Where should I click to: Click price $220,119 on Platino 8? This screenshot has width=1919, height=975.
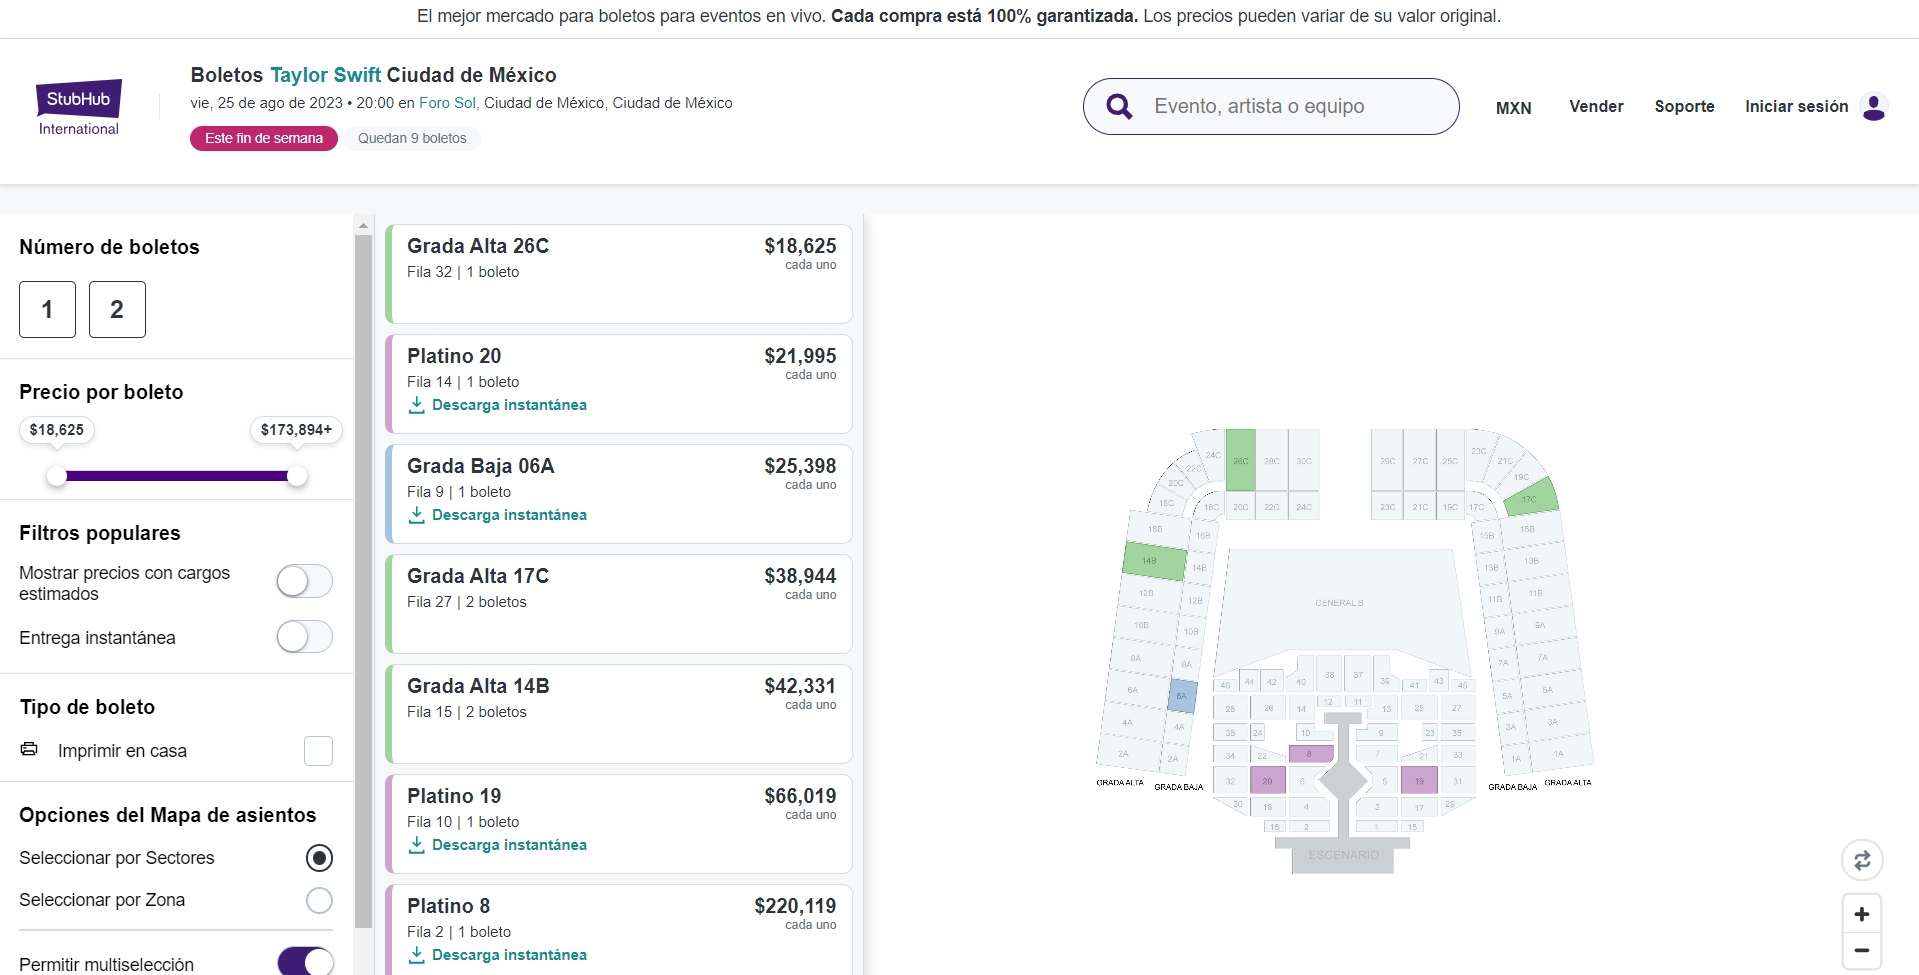tap(795, 906)
